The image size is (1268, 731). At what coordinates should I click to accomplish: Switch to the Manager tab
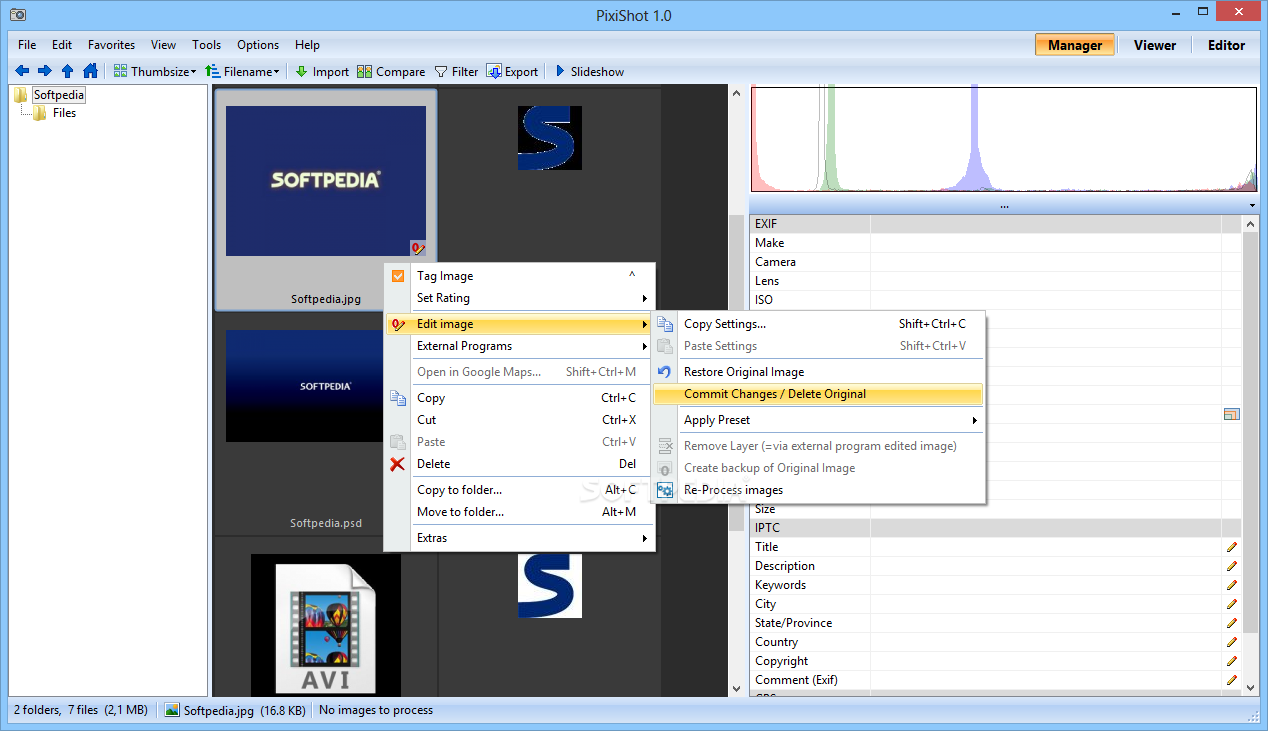1075,45
